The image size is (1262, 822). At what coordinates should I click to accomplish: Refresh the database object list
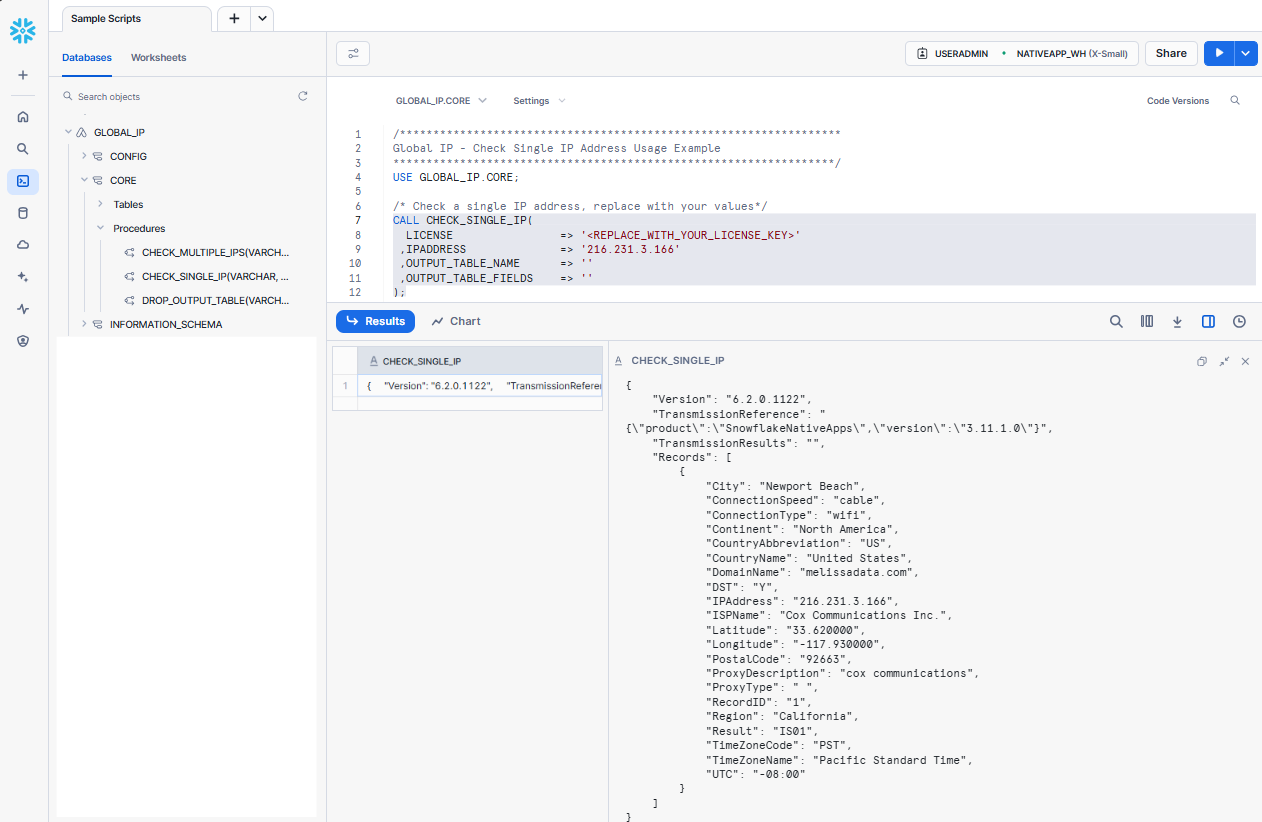point(303,96)
